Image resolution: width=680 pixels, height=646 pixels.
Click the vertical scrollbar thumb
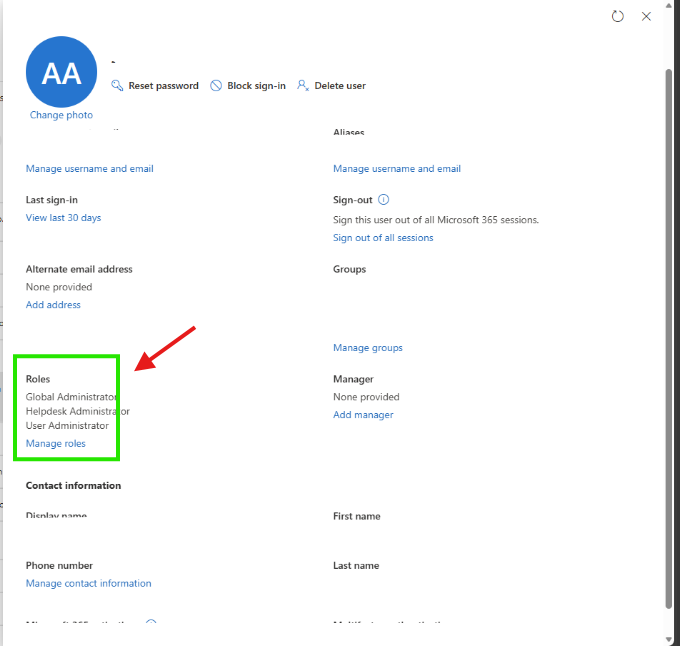coord(669,338)
